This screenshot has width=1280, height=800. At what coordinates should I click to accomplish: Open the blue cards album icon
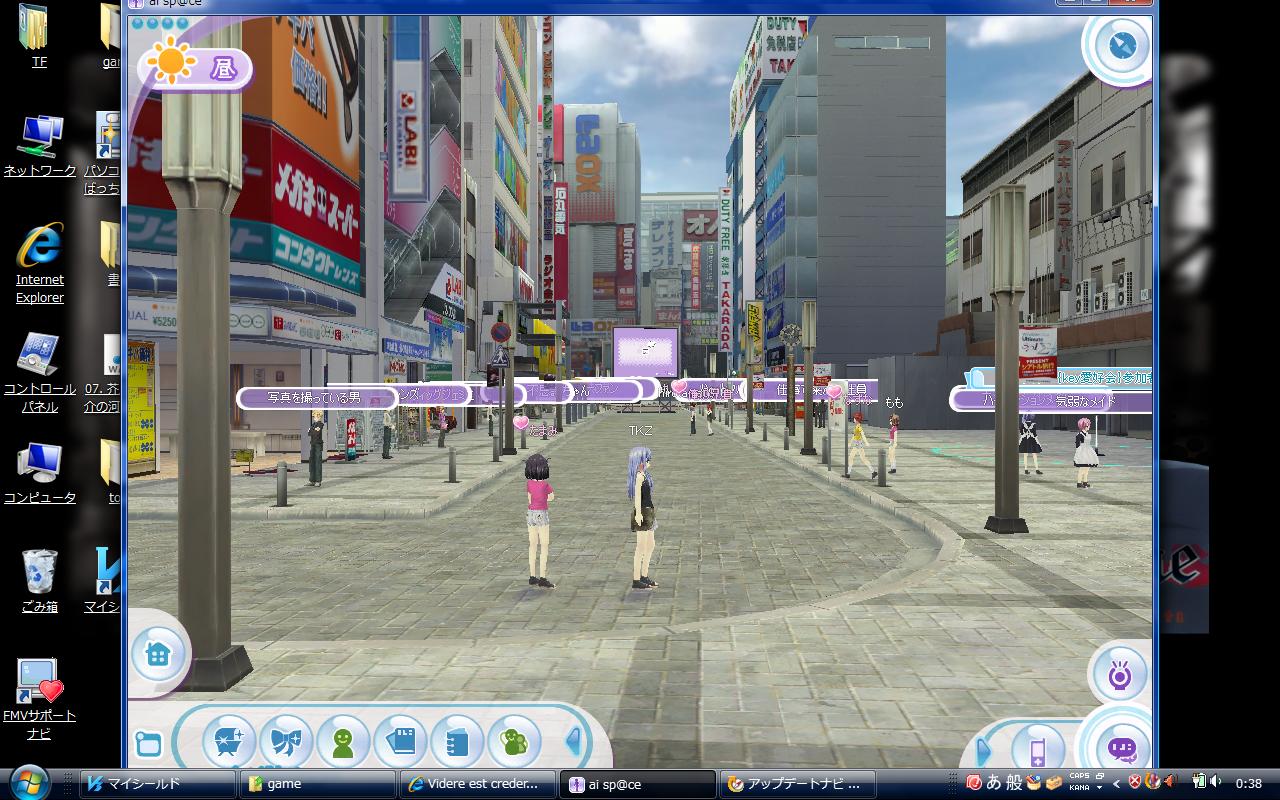click(400, 743)
